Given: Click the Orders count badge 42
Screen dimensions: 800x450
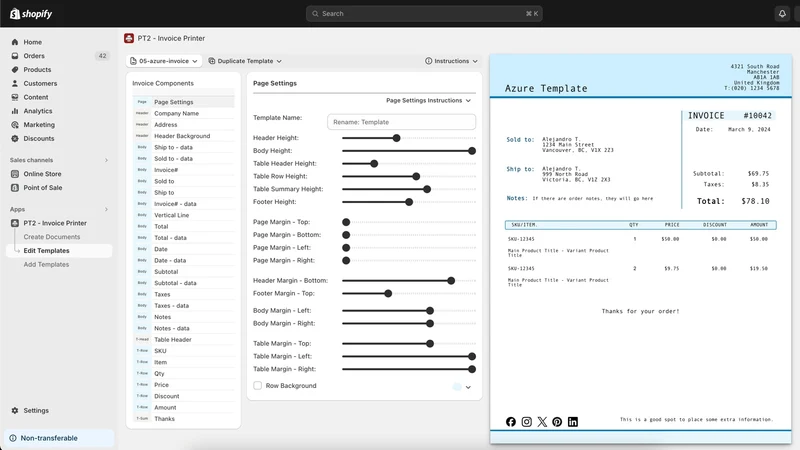Looking at the screenshot, I should [x=103, y=56].
